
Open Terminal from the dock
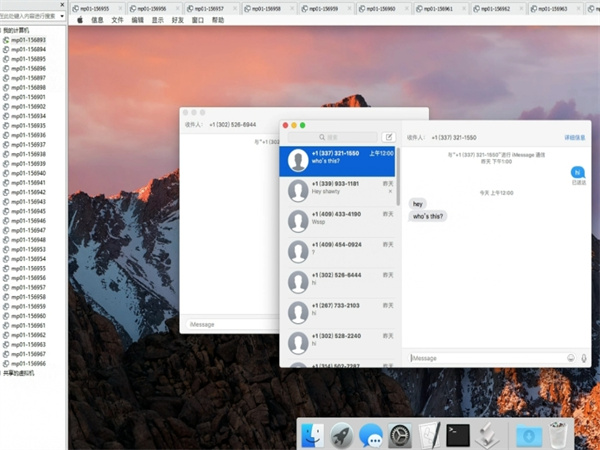(x=458, y=435)
